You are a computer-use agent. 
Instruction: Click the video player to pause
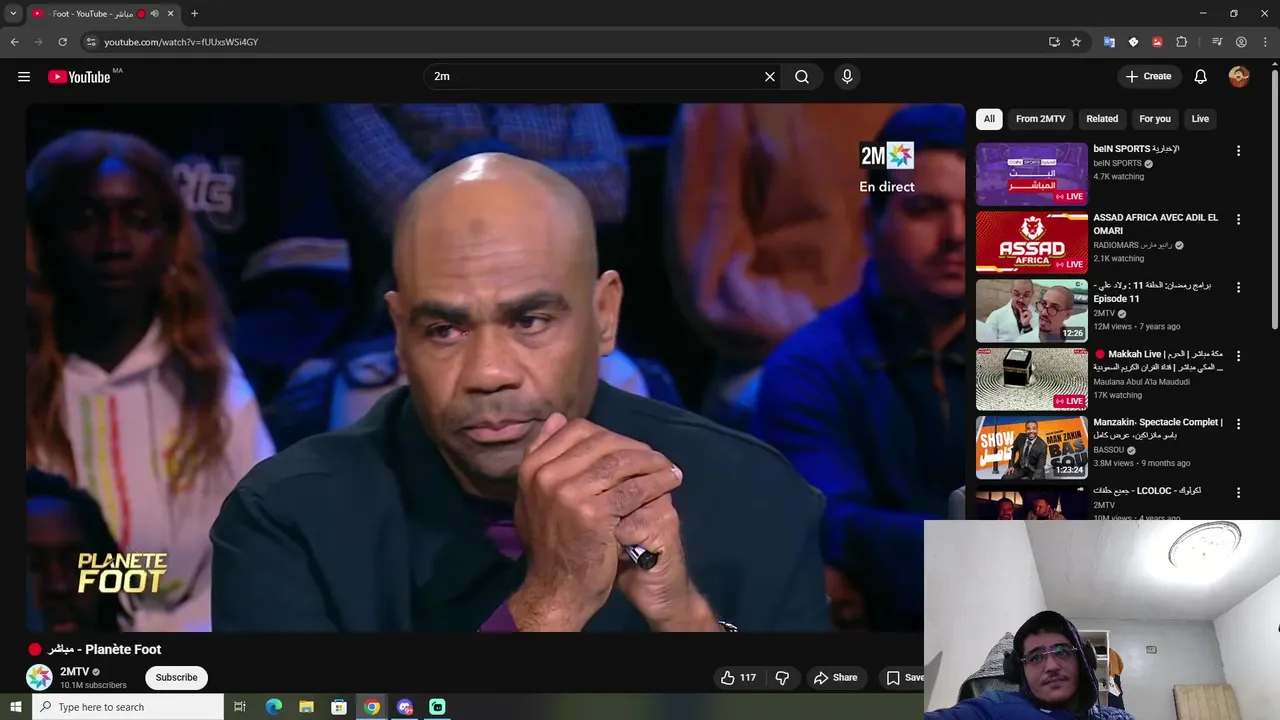495,368
